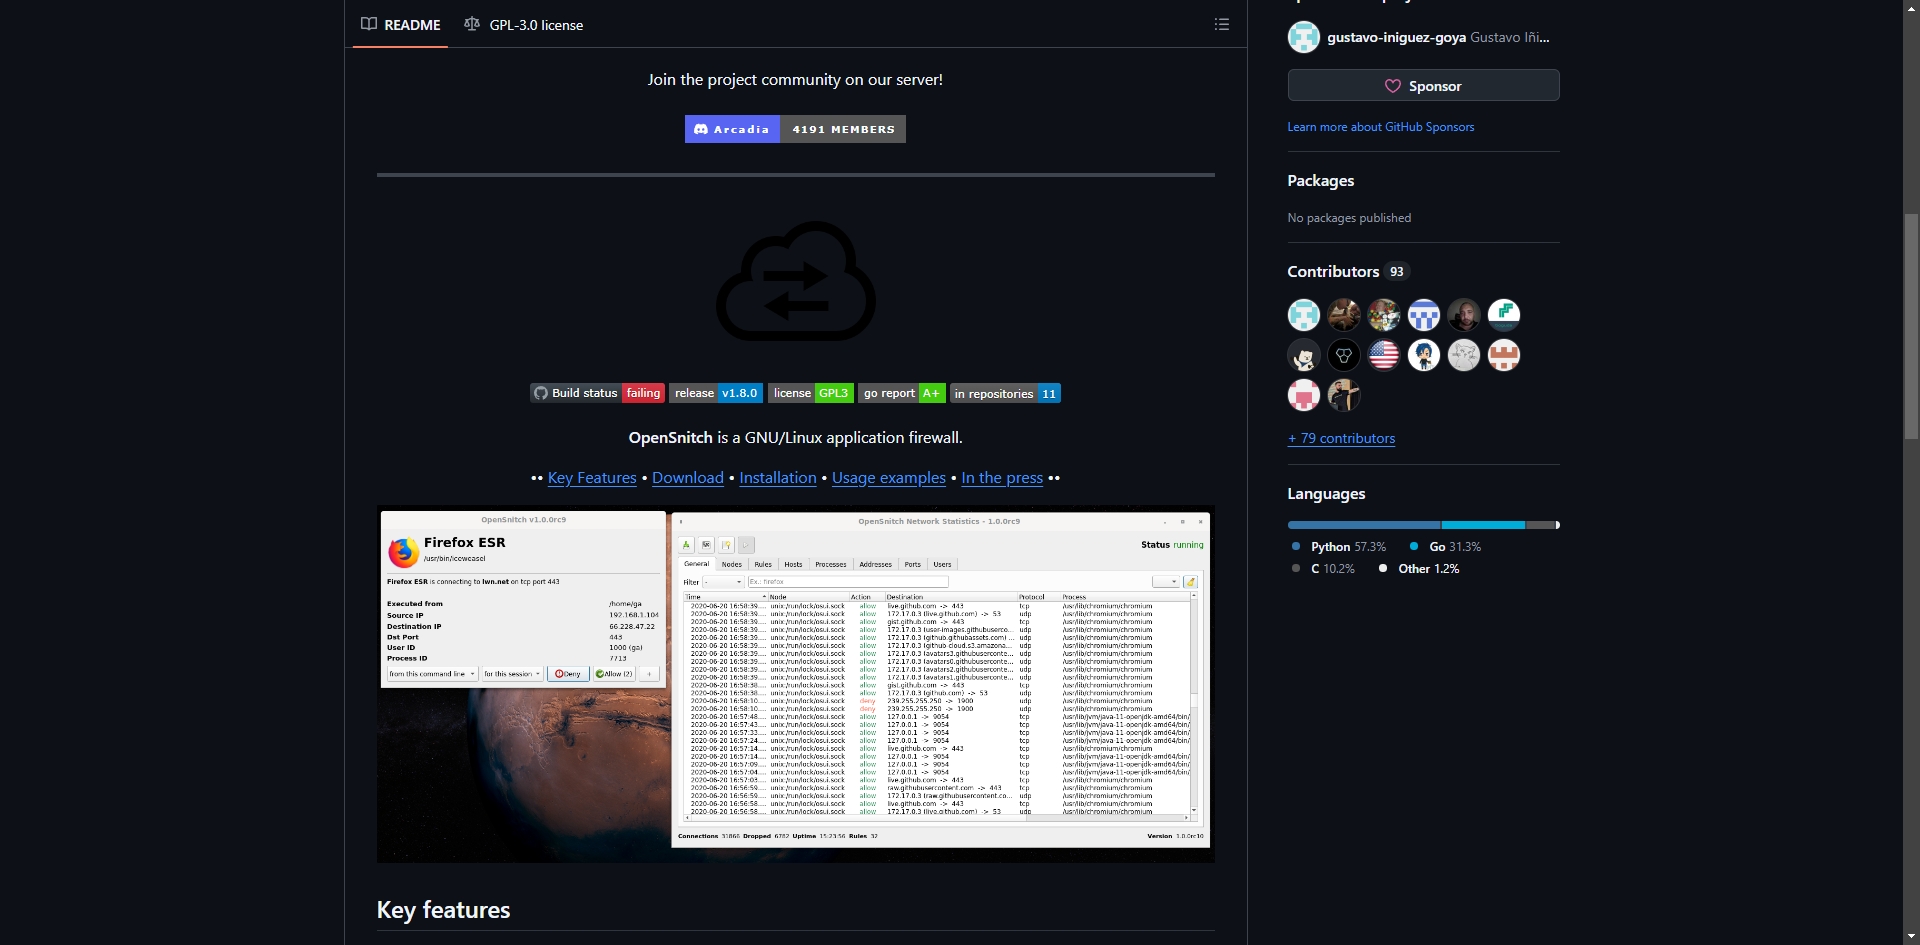Click the cartoon bear contributor avatar
The image size is (1920, 945).
coord(1304,355)
